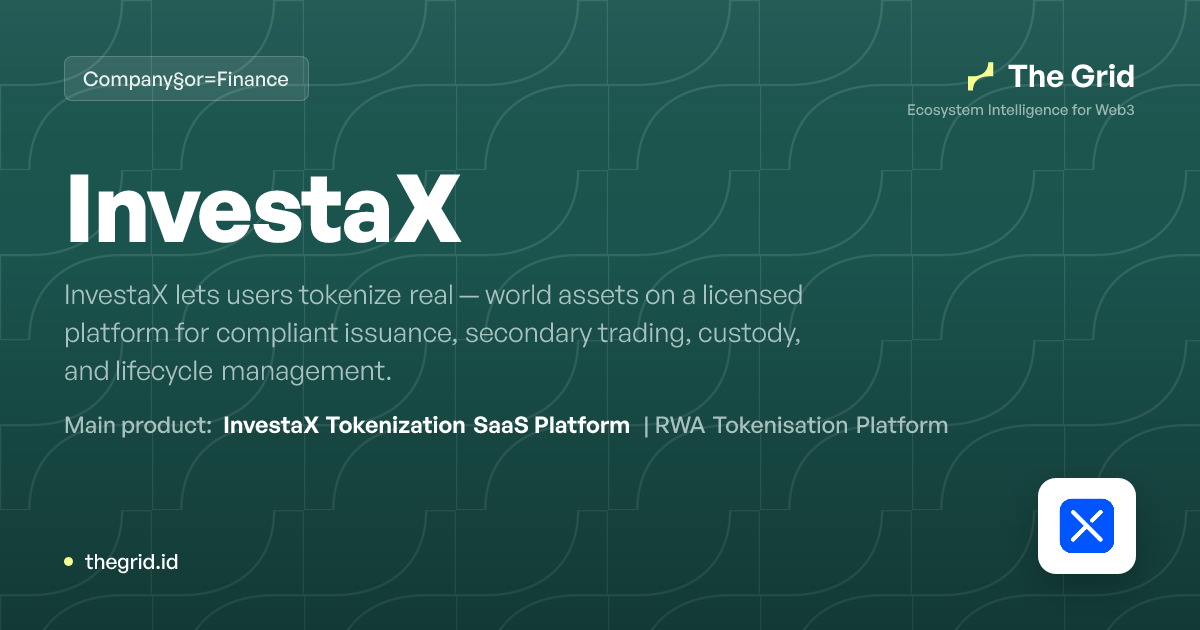Click "The Grid" brand name text
This screenshot has height=630, width=1200.
[1071, 76]
